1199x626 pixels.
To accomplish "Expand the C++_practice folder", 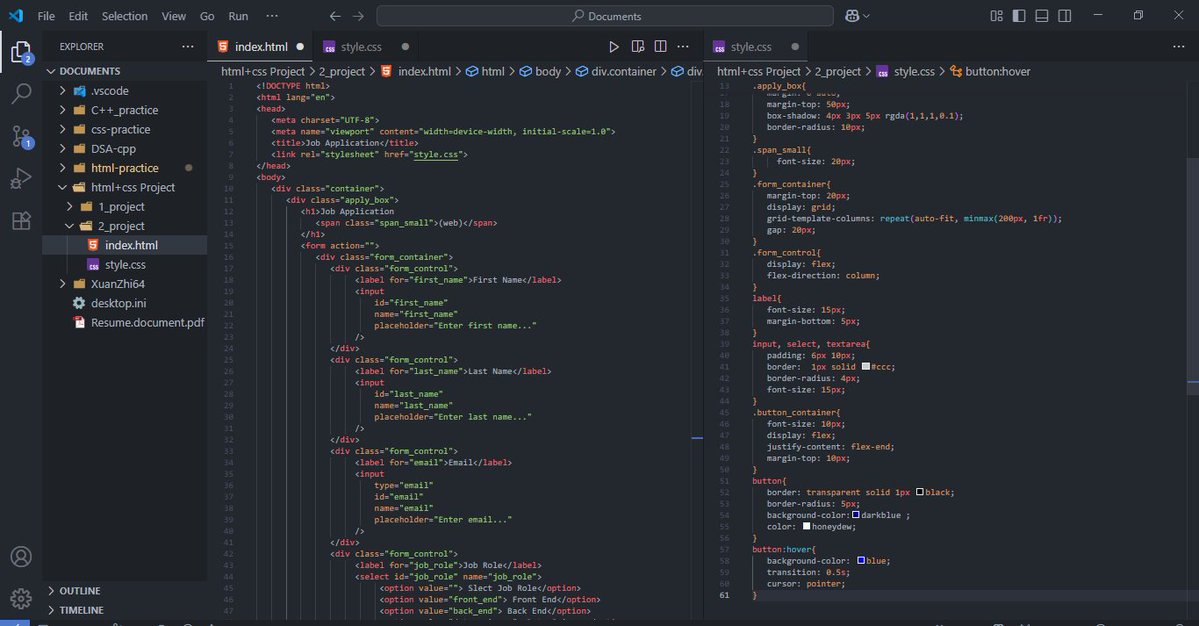I will pyautogui.click(x=63, y=110).
